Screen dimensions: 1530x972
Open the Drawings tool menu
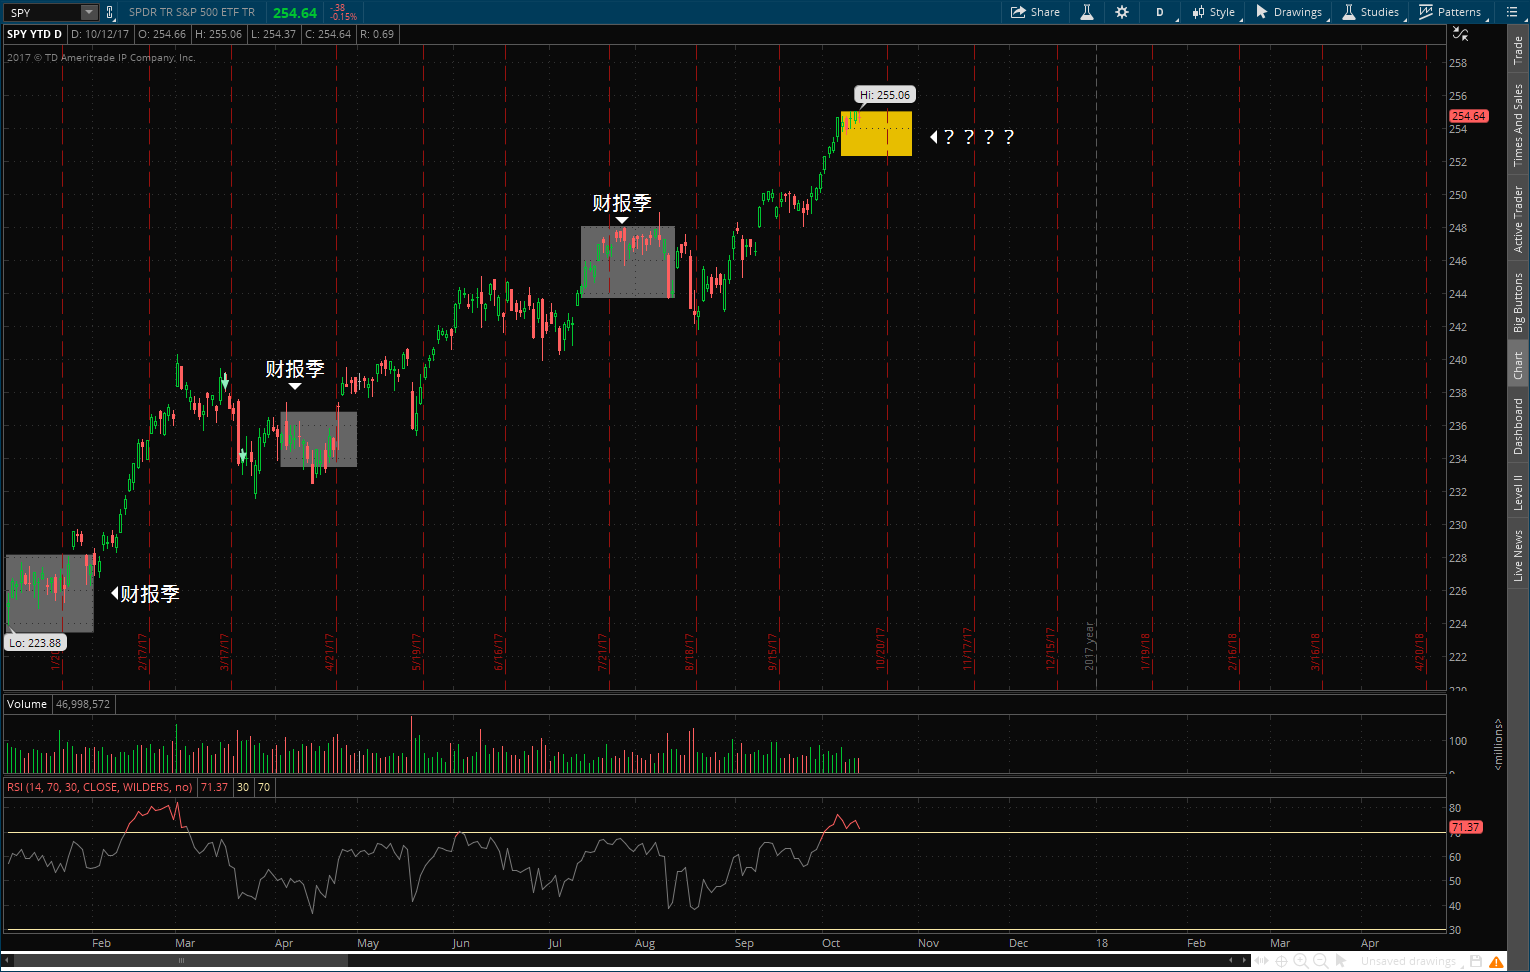click(1289, 12)
